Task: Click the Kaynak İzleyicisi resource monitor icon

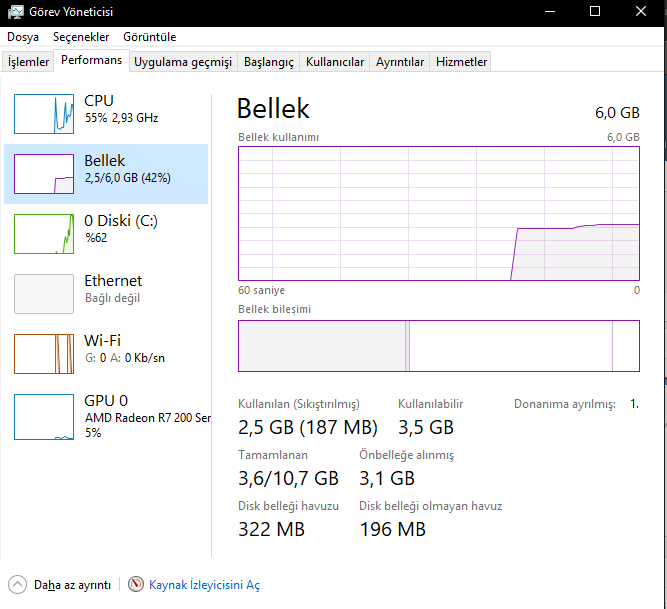Action: tap(136, 585)
